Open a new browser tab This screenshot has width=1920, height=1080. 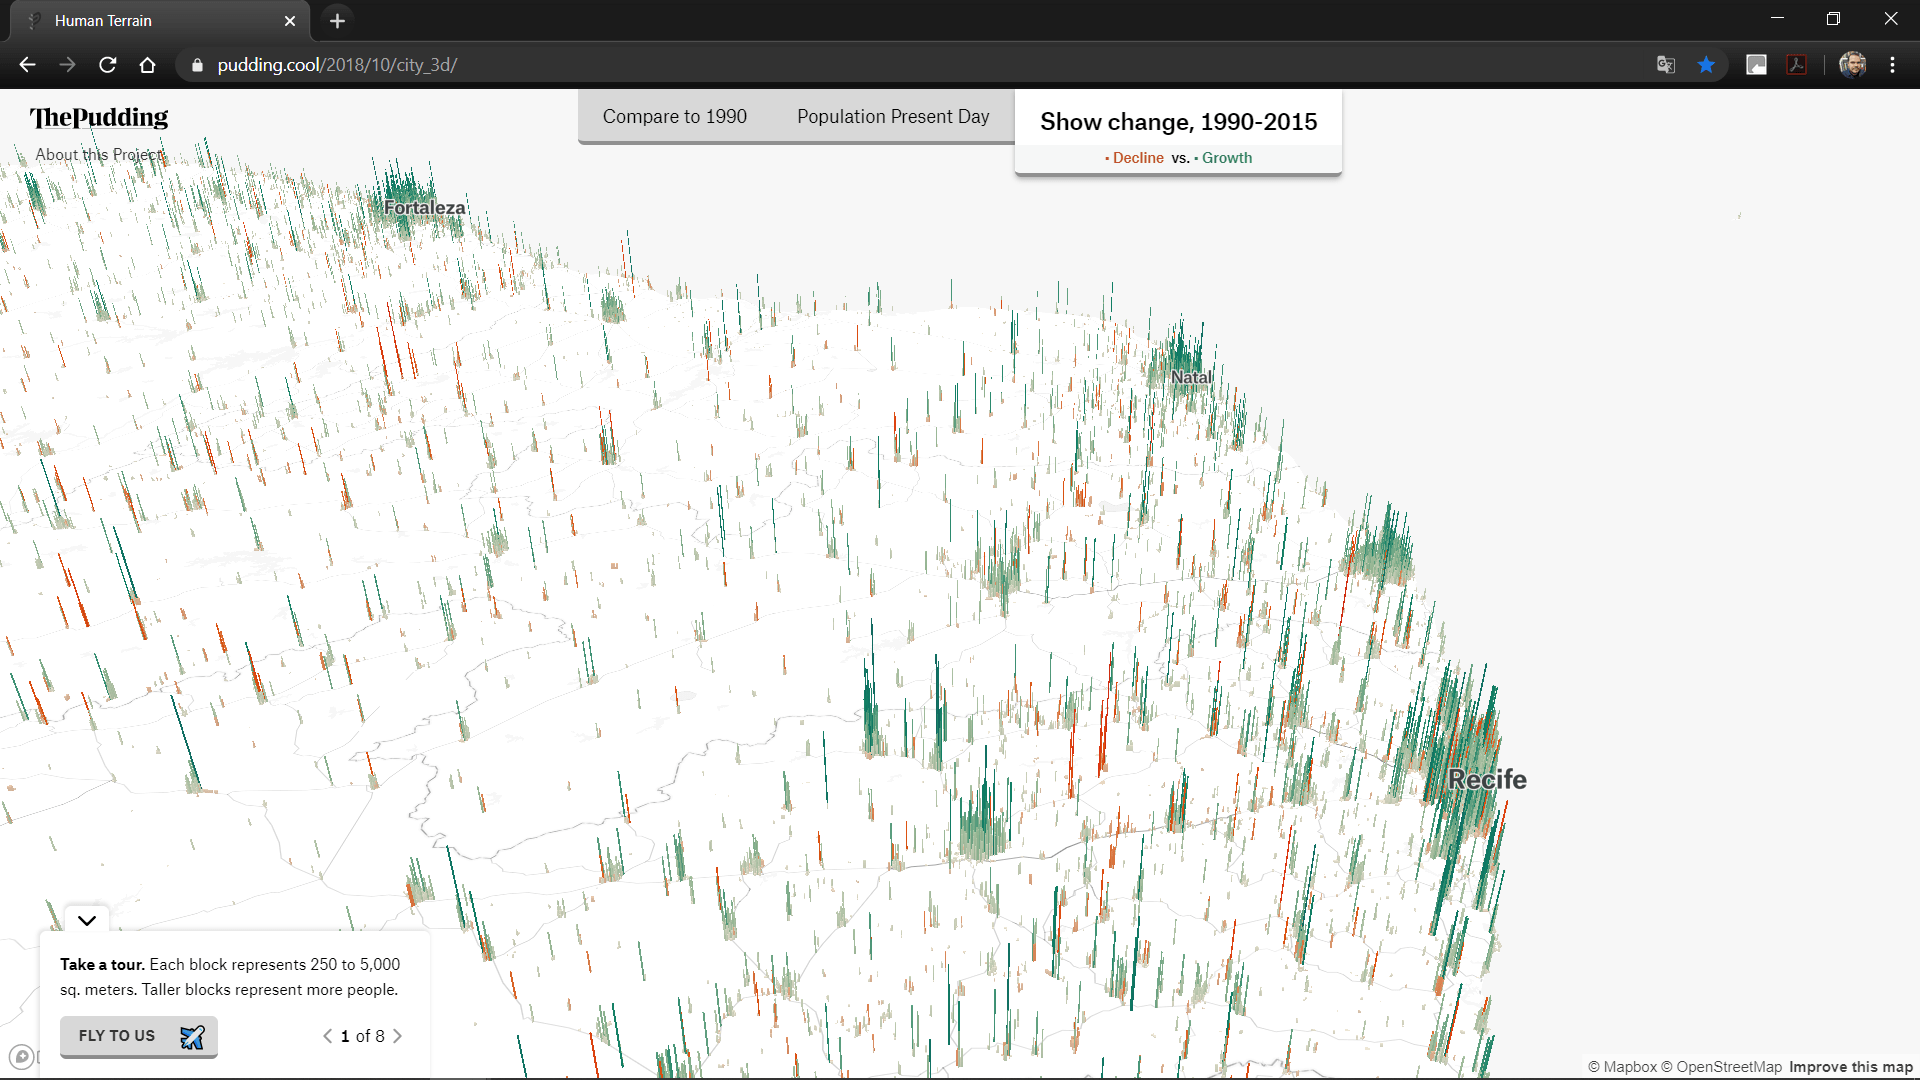(x=337, y=20)
